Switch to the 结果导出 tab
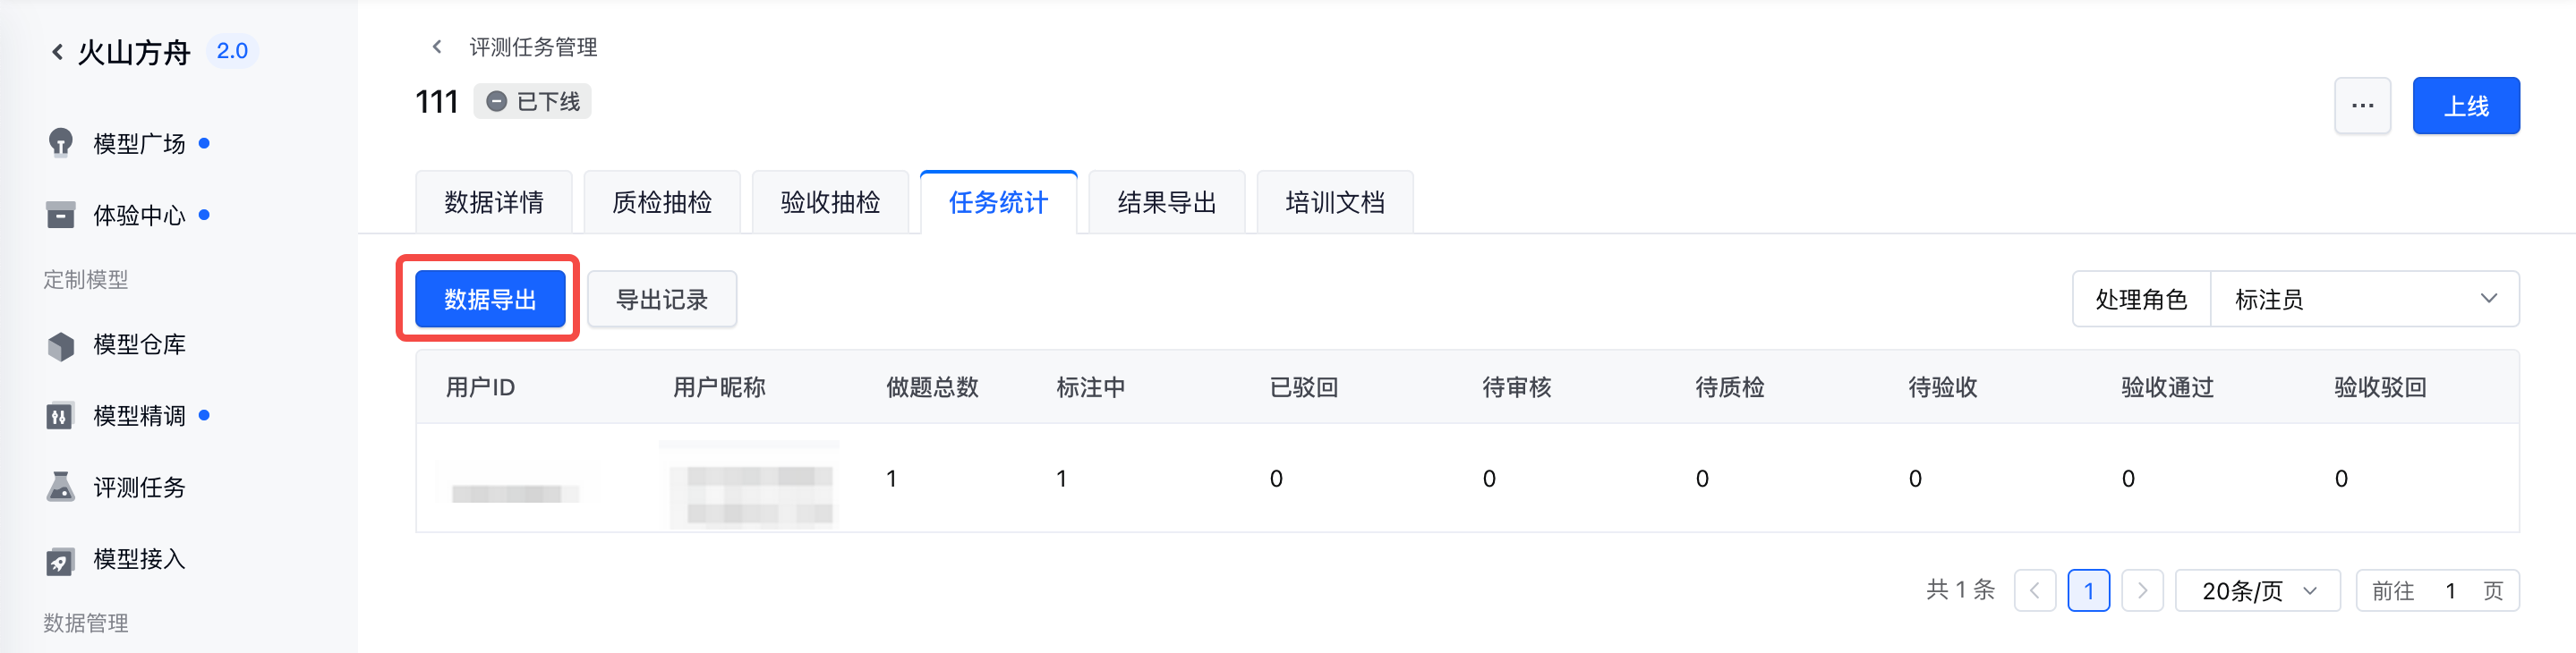Image resolution: width=2576 pixels, height=653 pixels. pos(1166,202)
